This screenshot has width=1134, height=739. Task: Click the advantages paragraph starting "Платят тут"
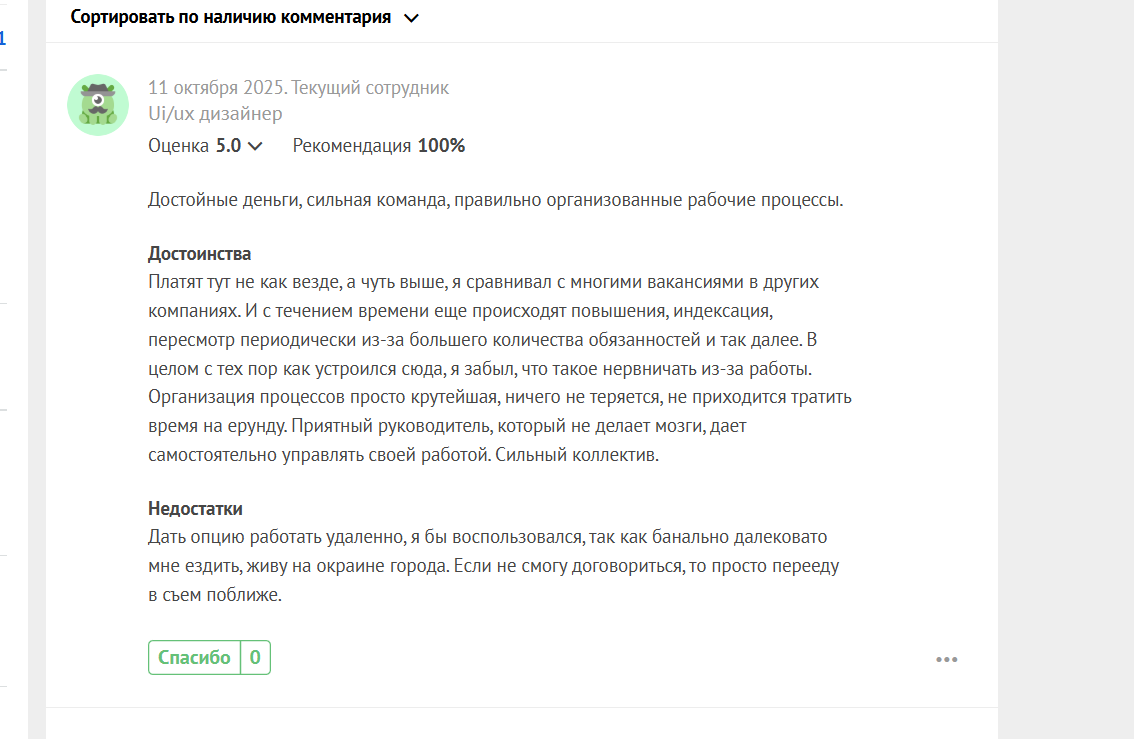click(499, 369)
